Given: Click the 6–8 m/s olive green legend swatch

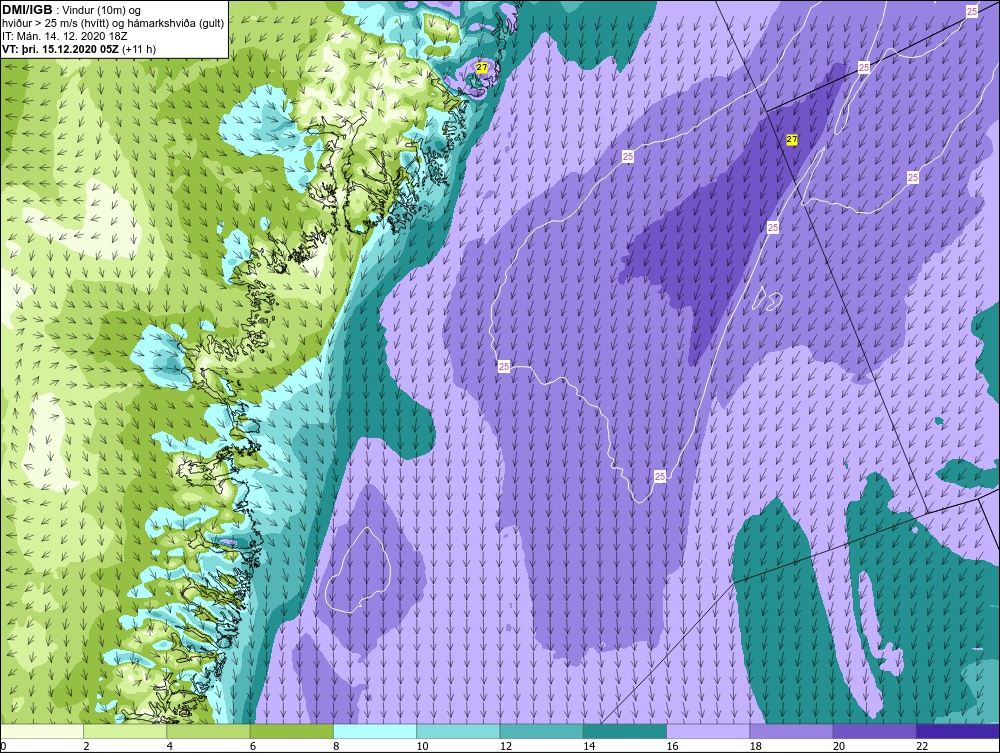Looking at the screenshot, I should tap(291, 731).
